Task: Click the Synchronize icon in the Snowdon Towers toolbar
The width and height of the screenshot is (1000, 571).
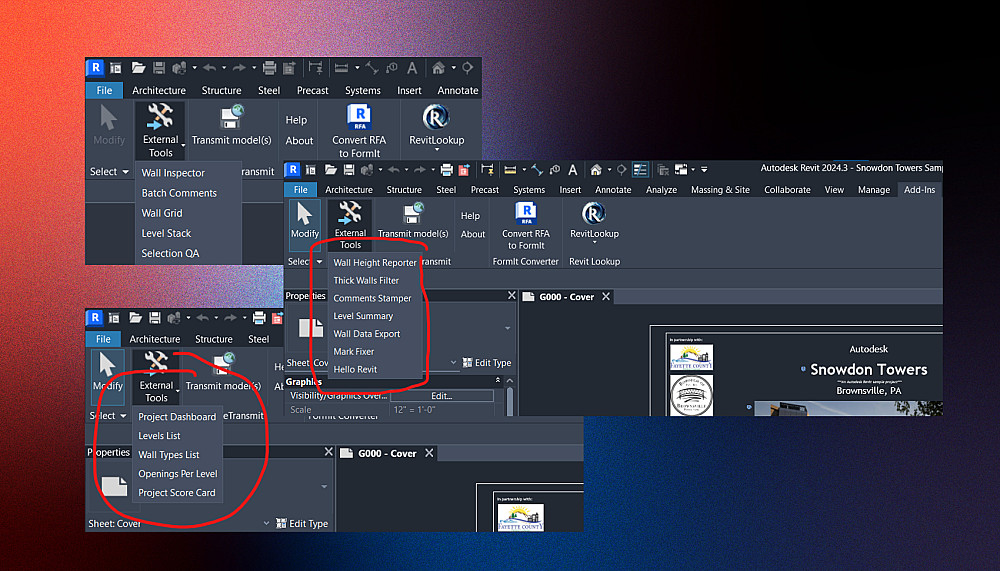Action: pyautogui.click(x=367, y=170)
